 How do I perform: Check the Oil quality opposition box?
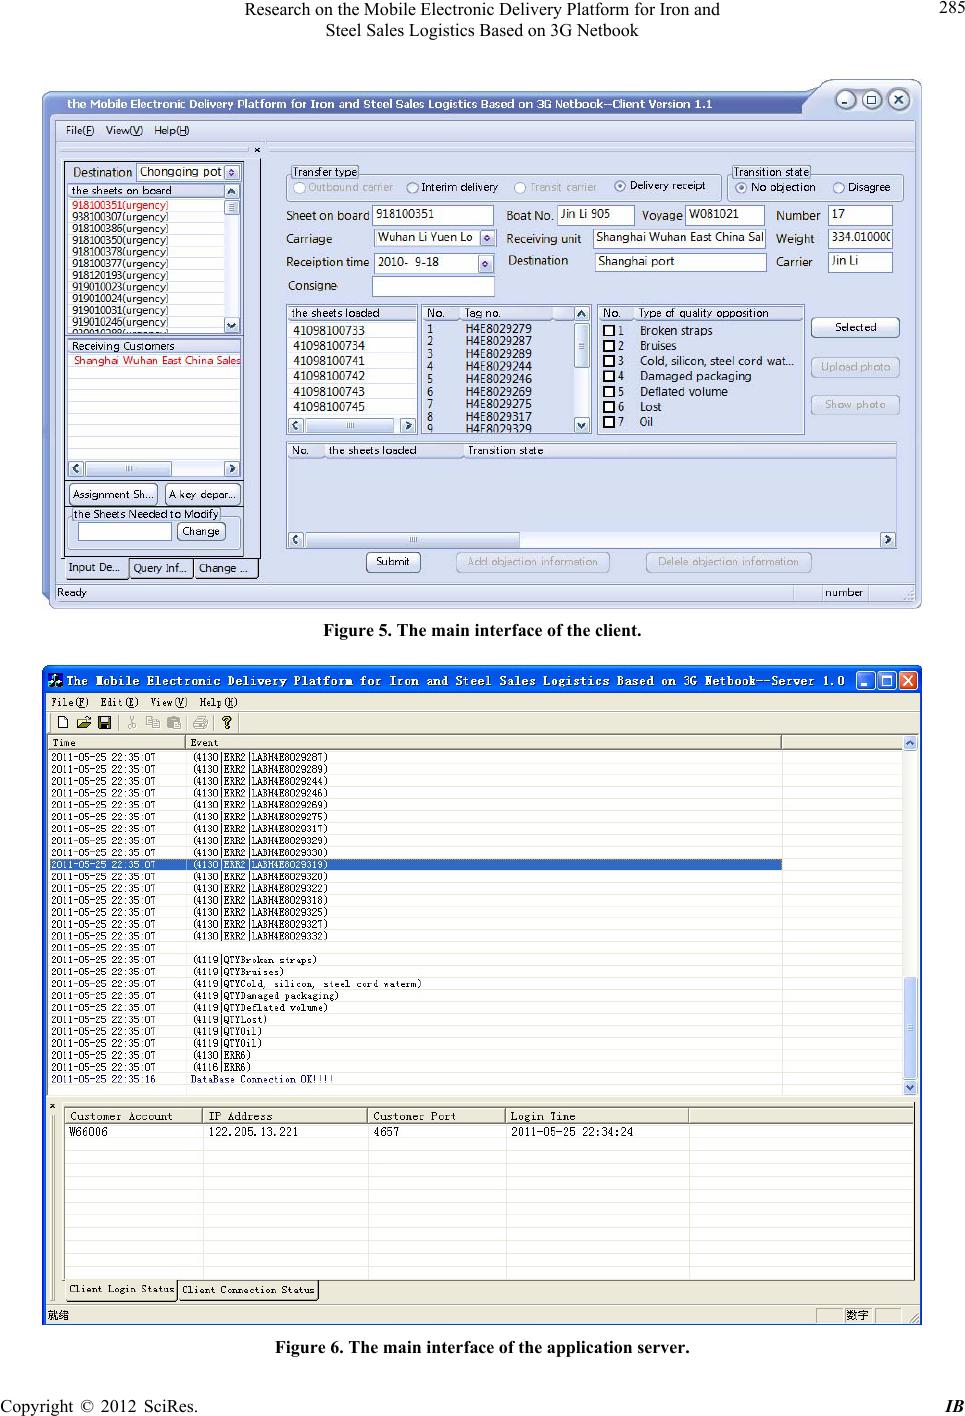point(609,422)
